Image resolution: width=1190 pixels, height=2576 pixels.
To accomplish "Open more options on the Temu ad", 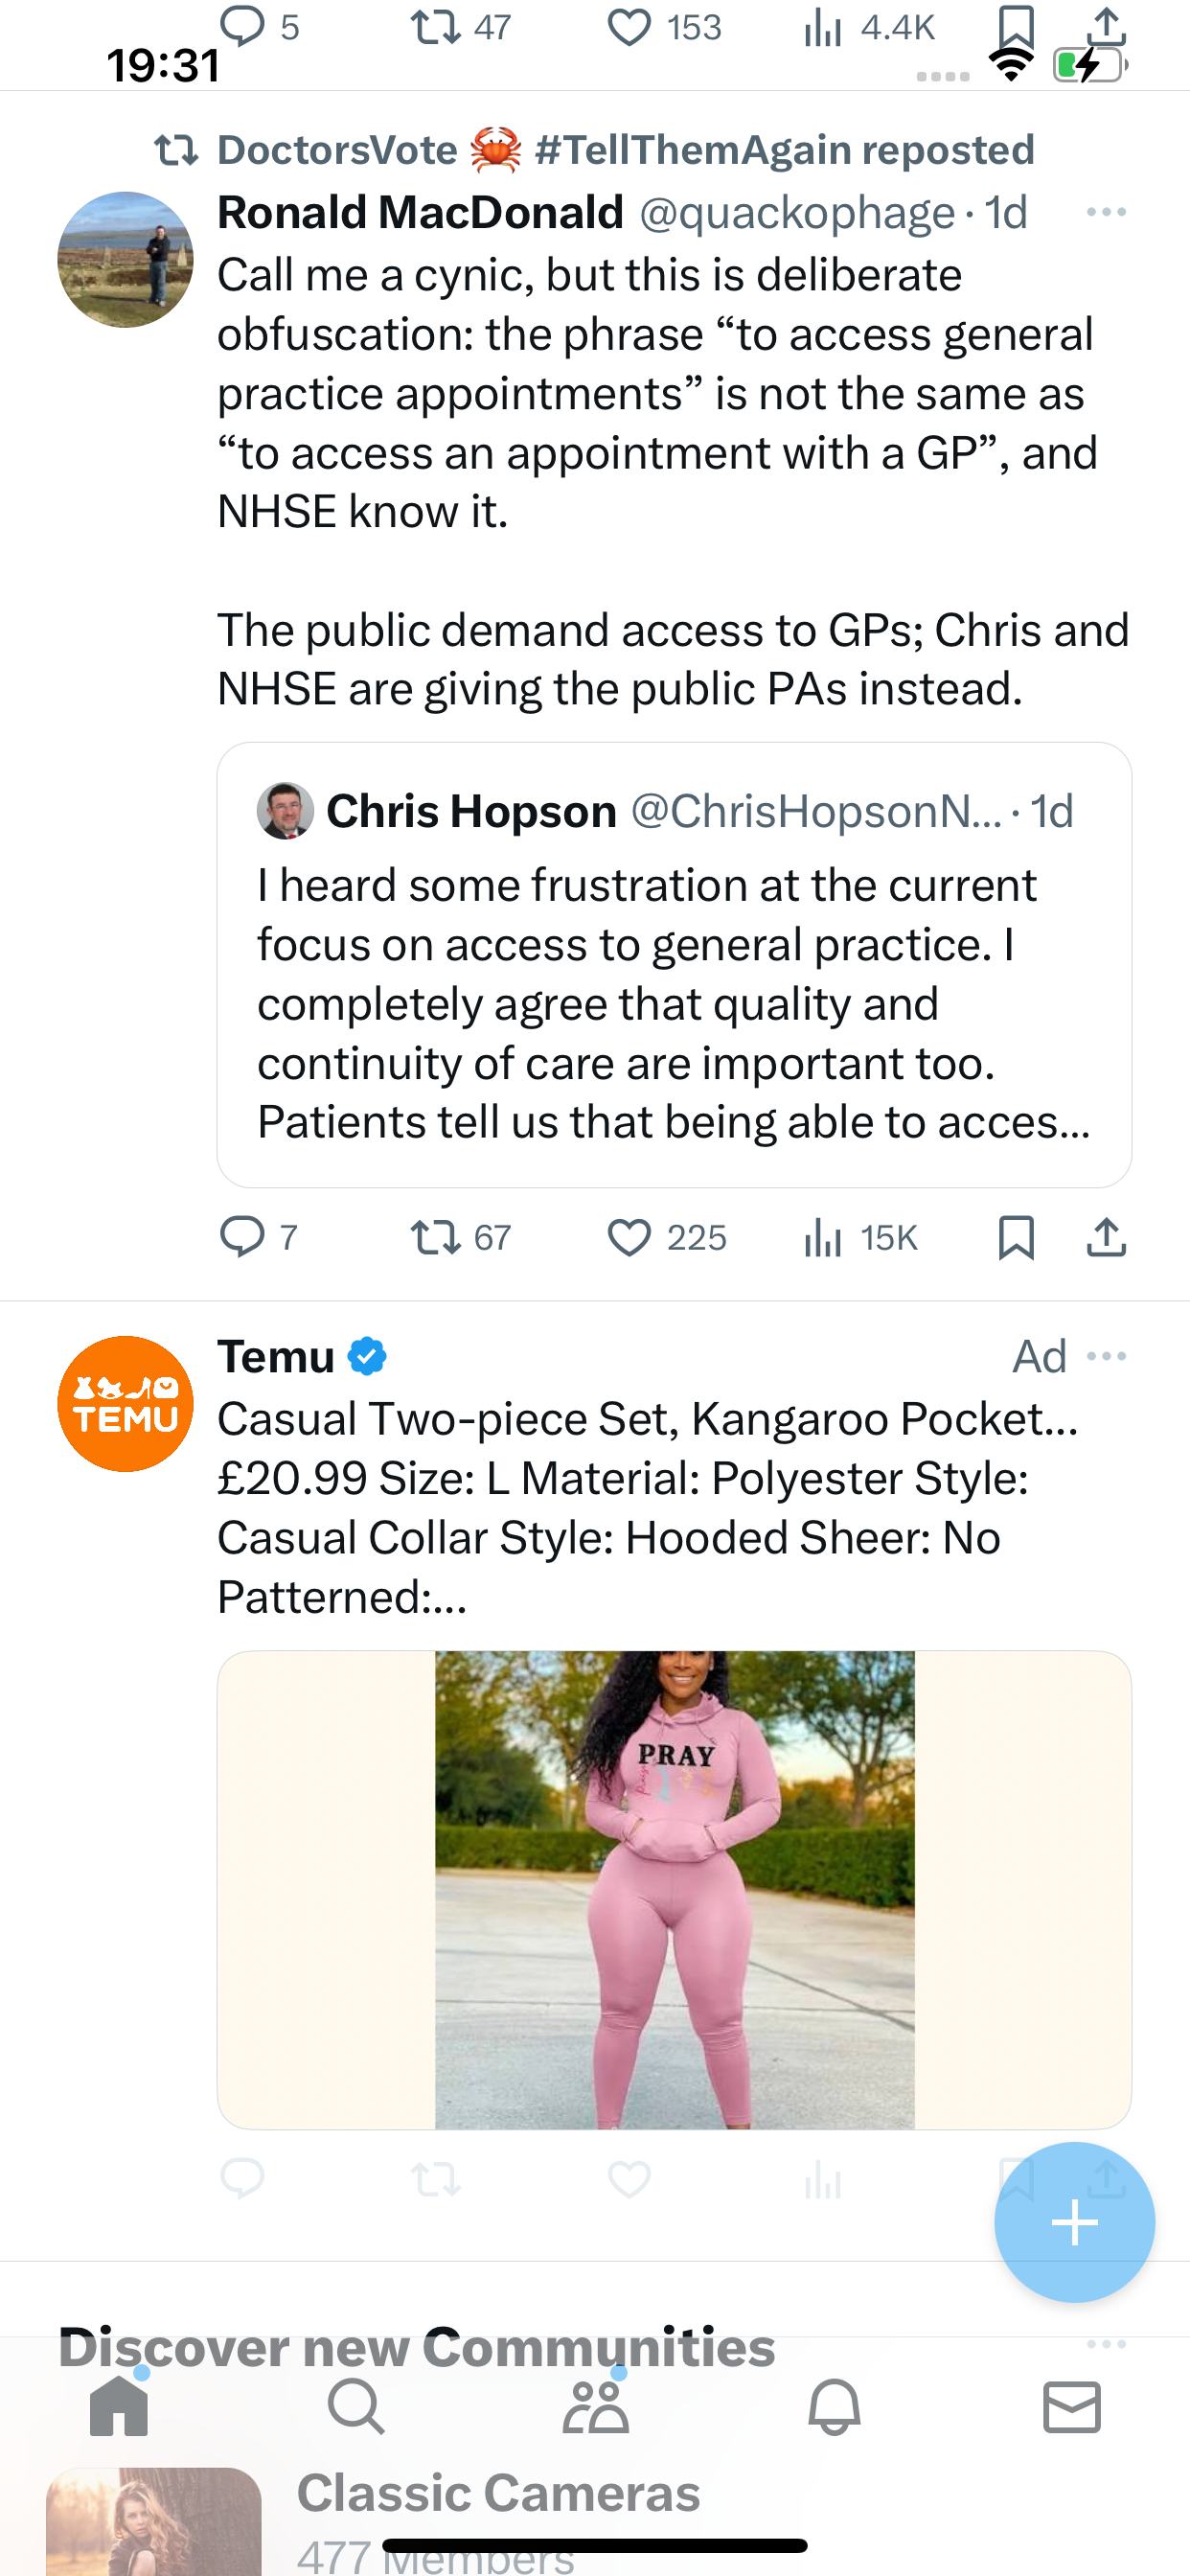I will click(x=1106, y=1356).
